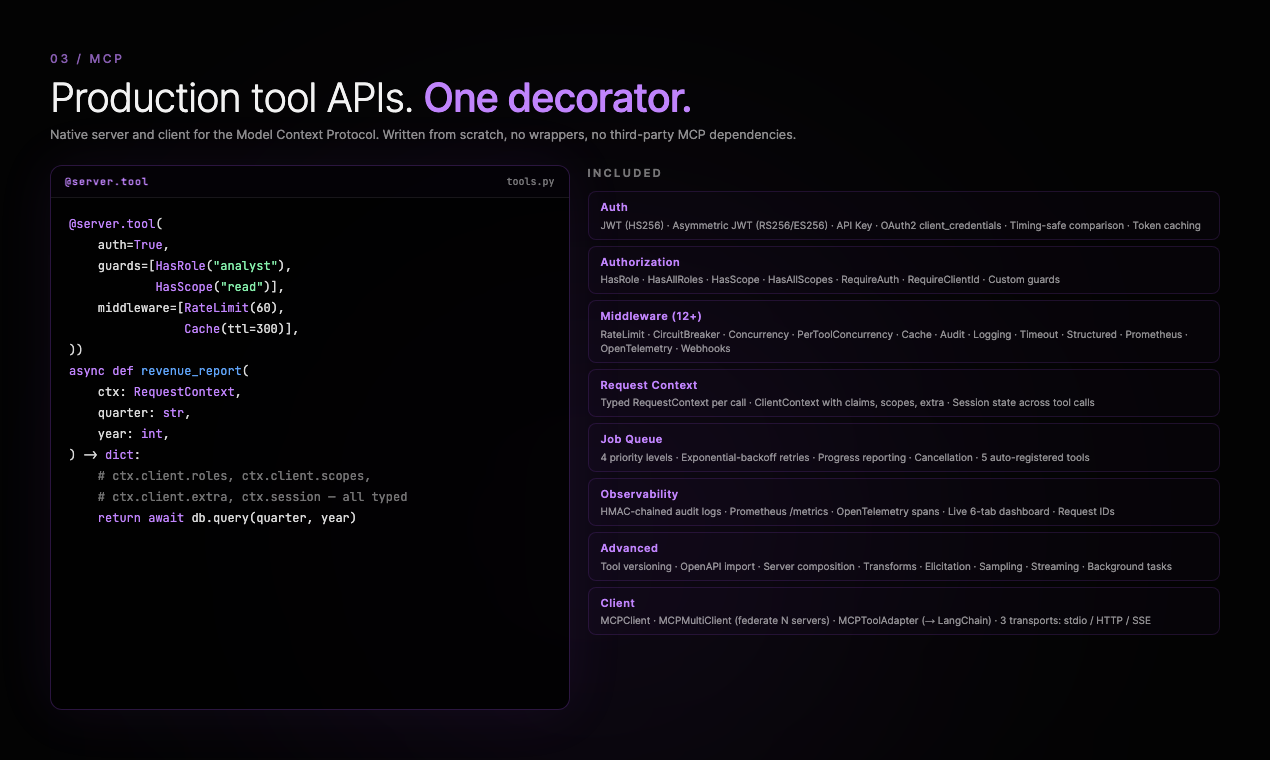
Task: Click the purple 'One decorator.' heading text
Action: [557, 99]
